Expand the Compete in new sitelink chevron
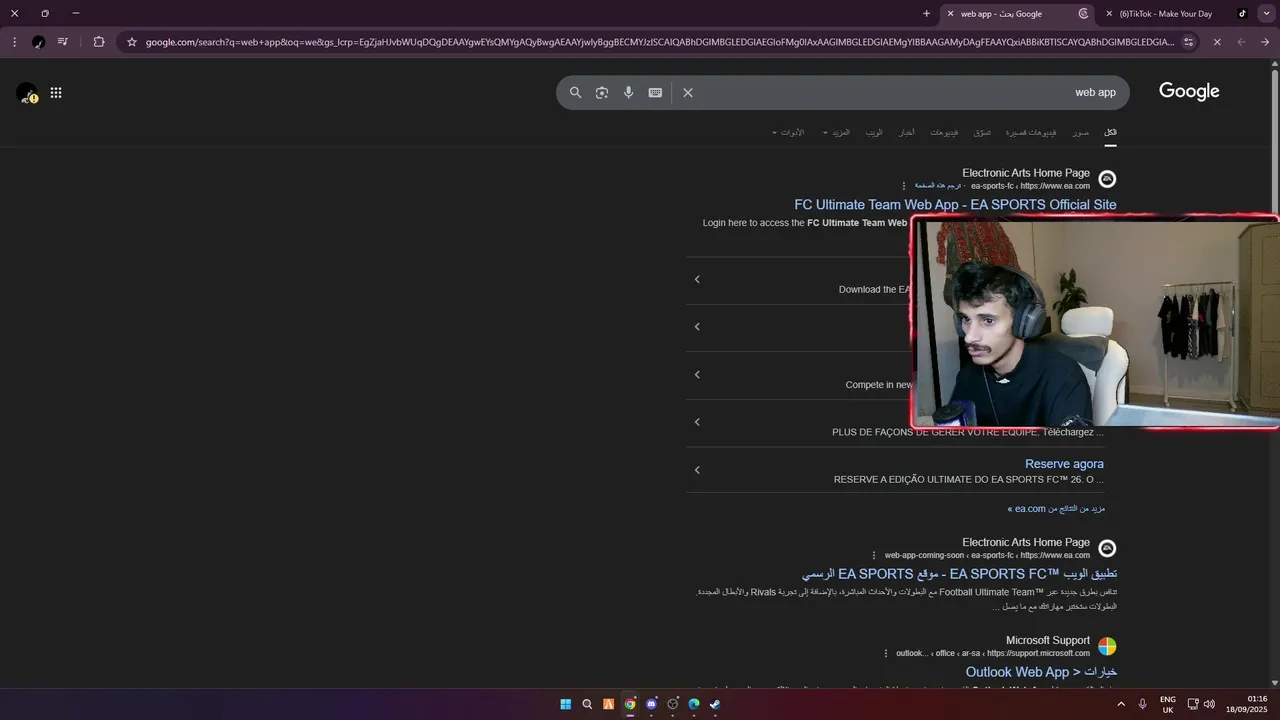The width and height of the screenshot is (1280, 720). 697,375
